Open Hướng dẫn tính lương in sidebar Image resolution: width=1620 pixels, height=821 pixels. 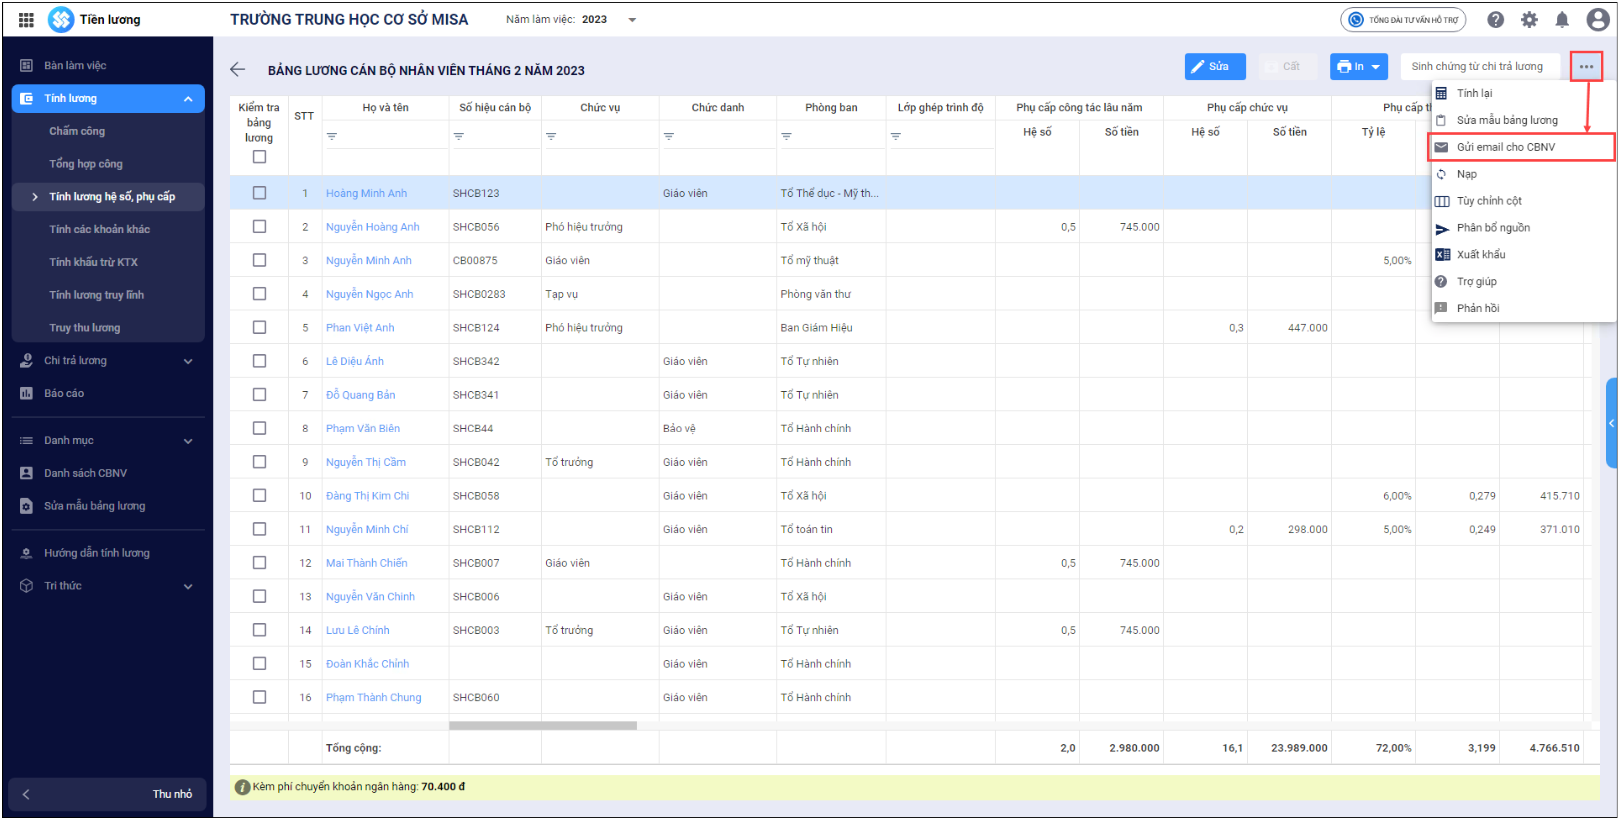(108, 553)
